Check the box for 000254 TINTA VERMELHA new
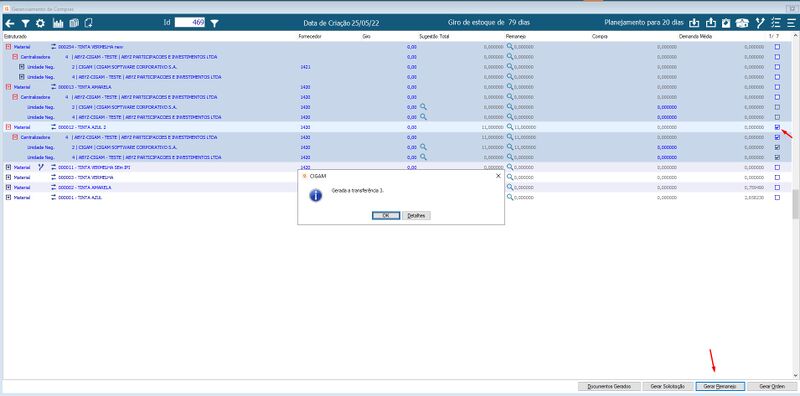This screenshot has width=800, height=396. coord(777,46)
